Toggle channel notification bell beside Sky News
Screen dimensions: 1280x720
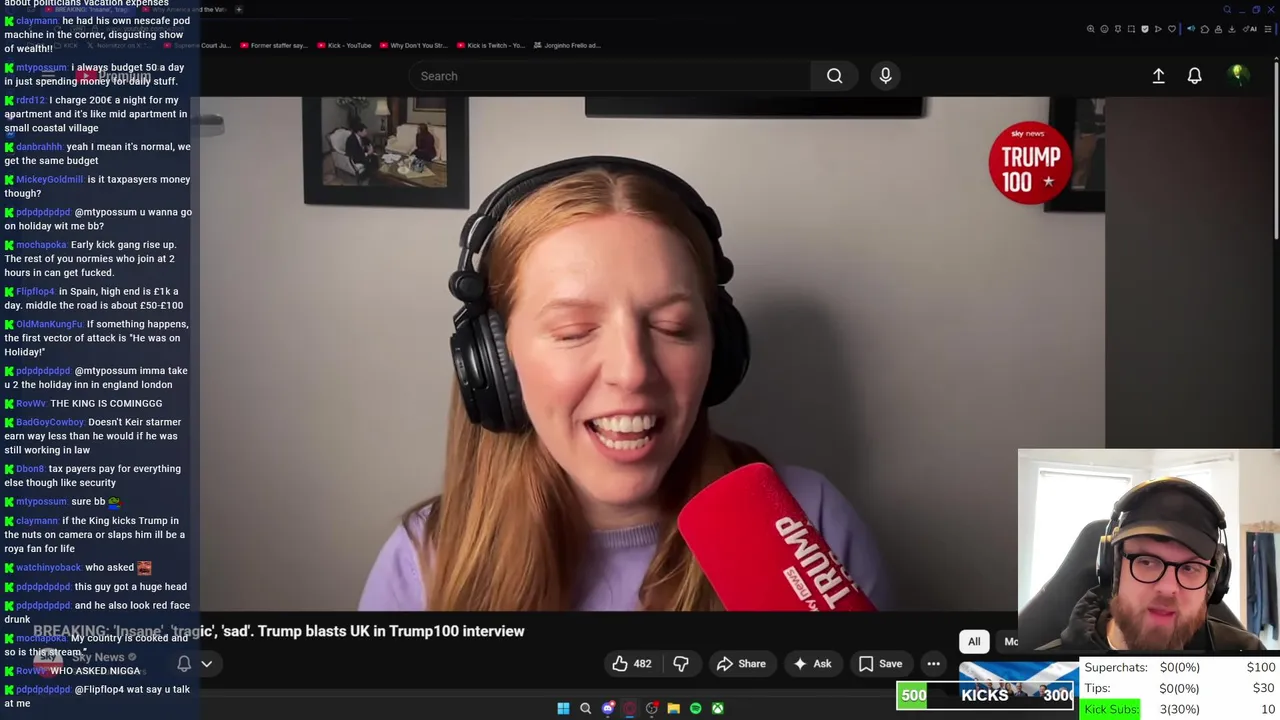coord(184,664)
